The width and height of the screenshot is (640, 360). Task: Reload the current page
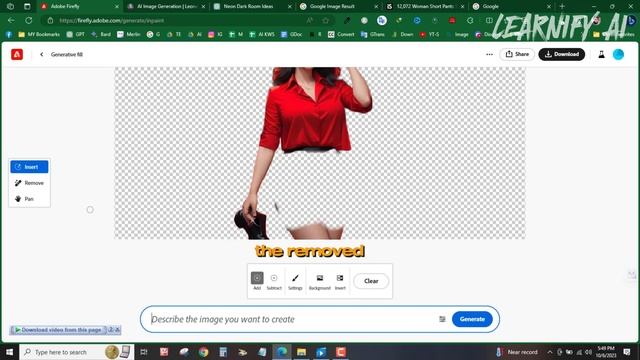[x=29, y=20]
